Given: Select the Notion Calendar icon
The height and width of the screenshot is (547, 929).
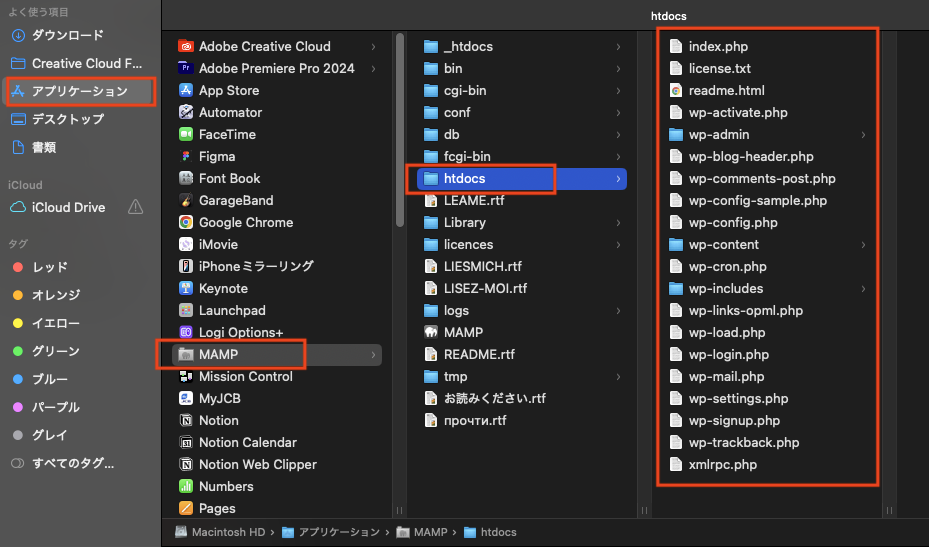Looking at the screenshot, I should point(185,442).
